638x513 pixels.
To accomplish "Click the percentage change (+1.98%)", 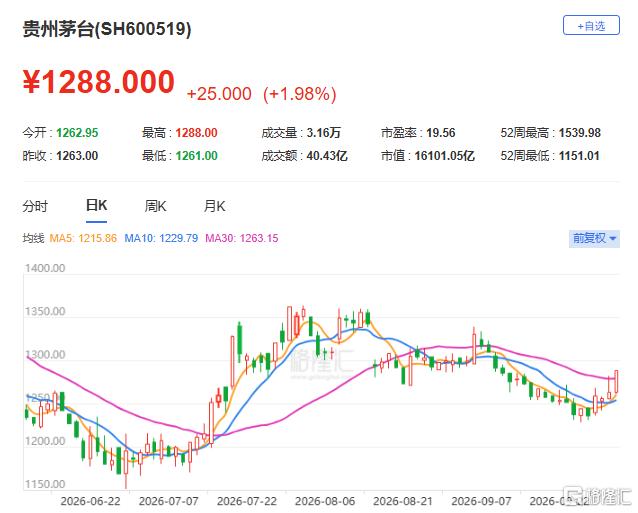I will pos(299,94).
